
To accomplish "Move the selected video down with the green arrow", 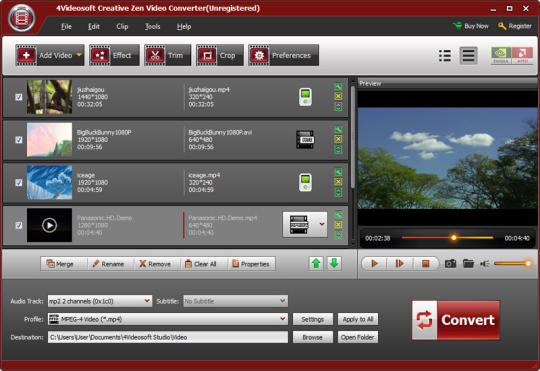I will (x=334, y=264).
